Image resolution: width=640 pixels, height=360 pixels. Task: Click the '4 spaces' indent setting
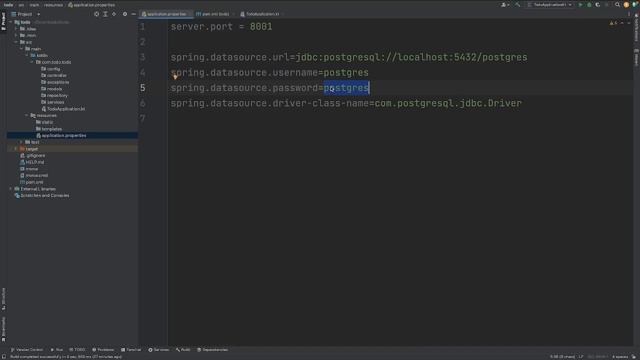(x=620, y=357)
